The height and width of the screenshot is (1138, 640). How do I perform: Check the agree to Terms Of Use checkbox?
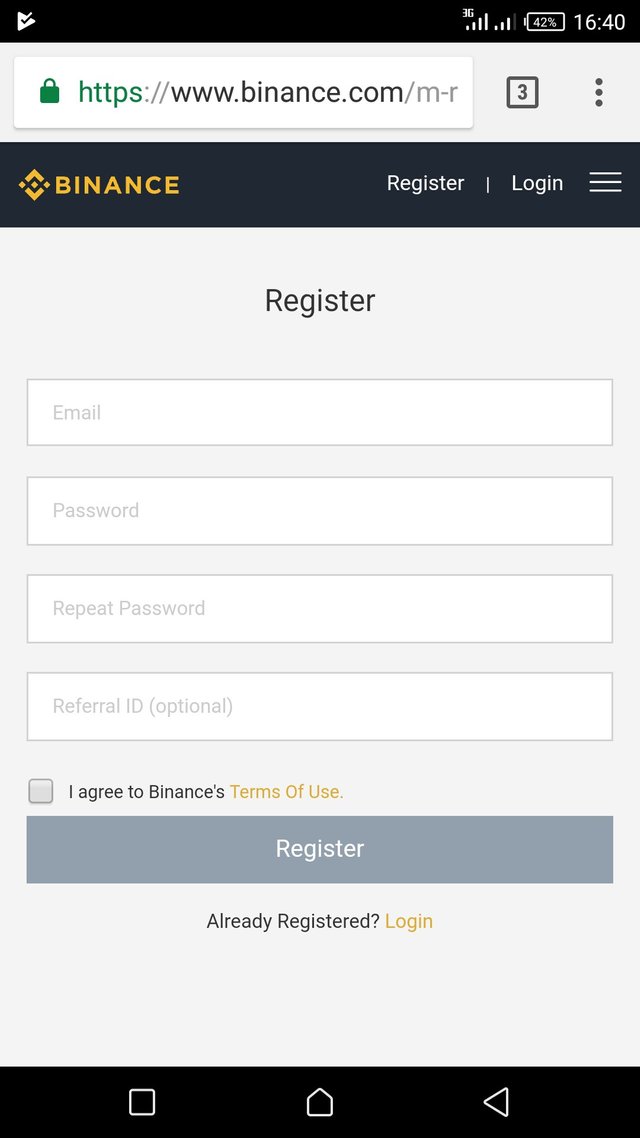pos(41,791)
